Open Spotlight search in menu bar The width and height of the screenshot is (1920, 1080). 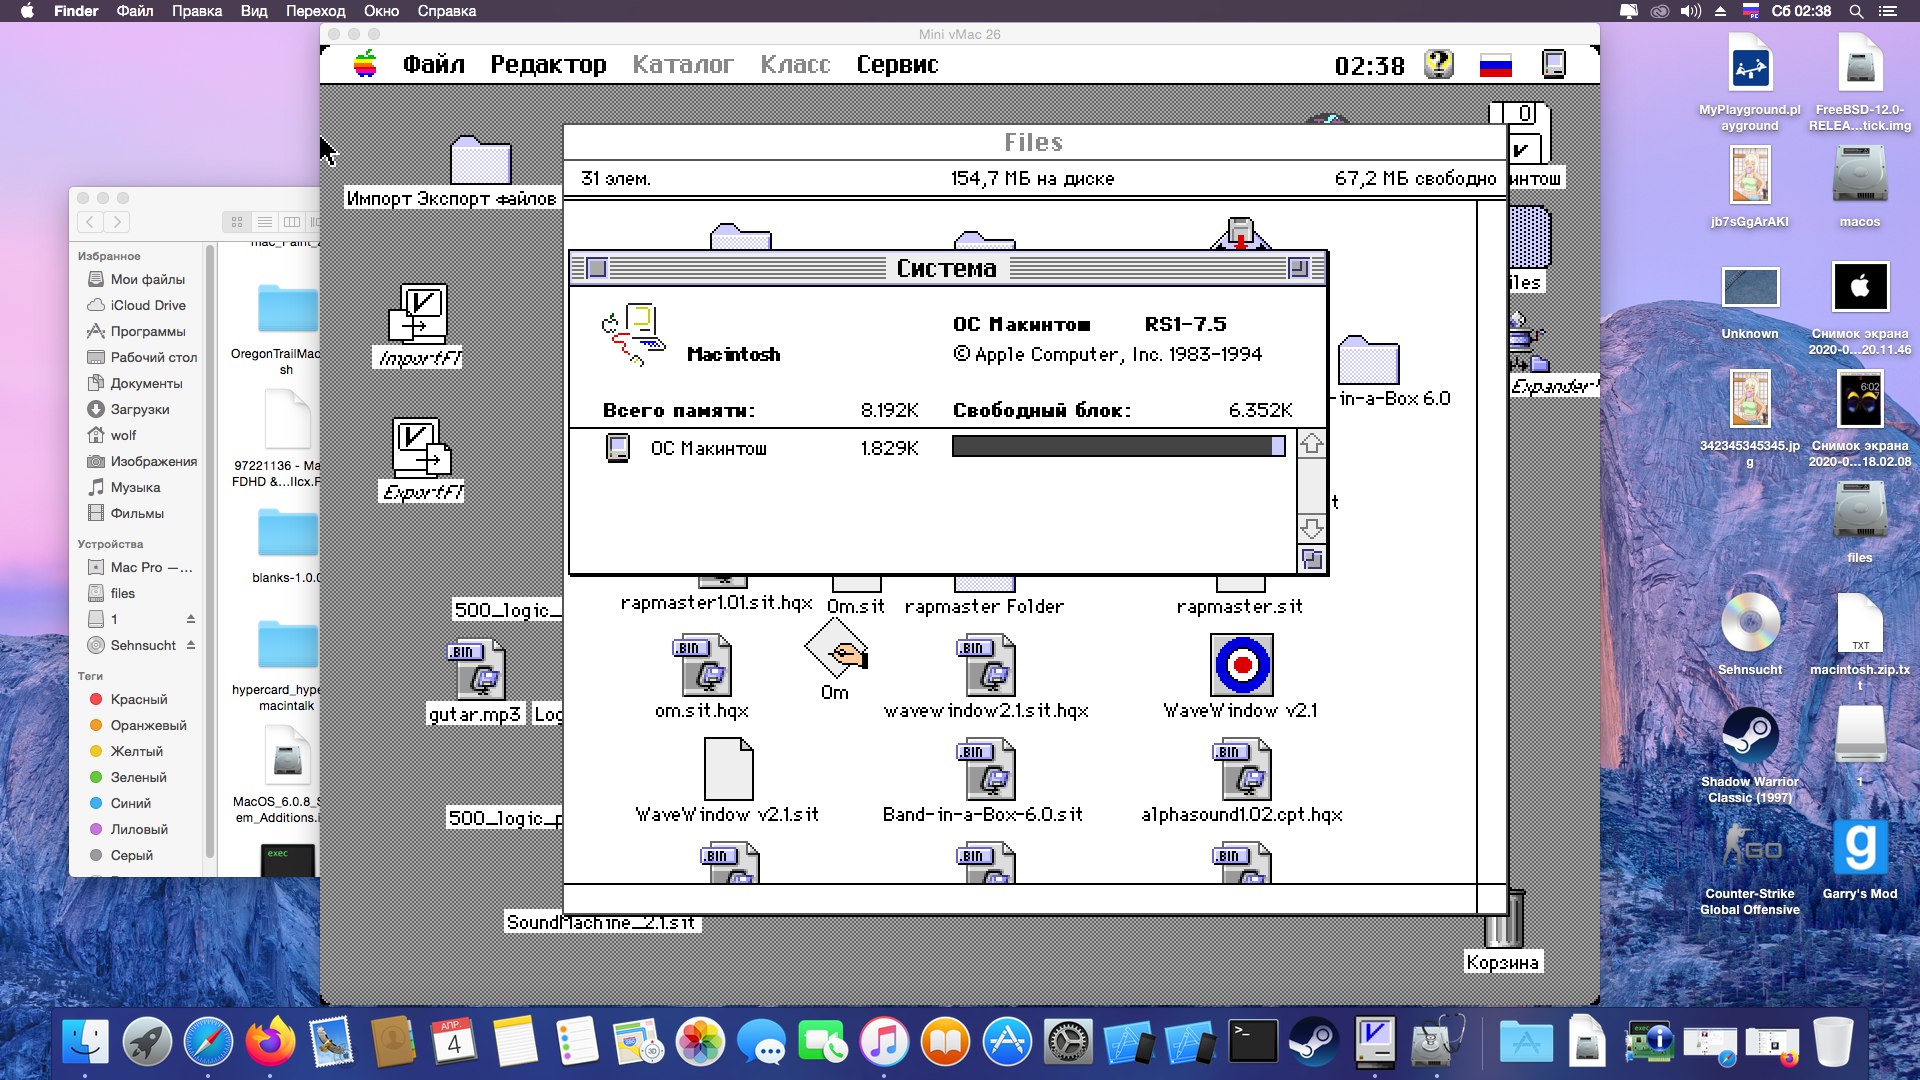click(1856, 11)
